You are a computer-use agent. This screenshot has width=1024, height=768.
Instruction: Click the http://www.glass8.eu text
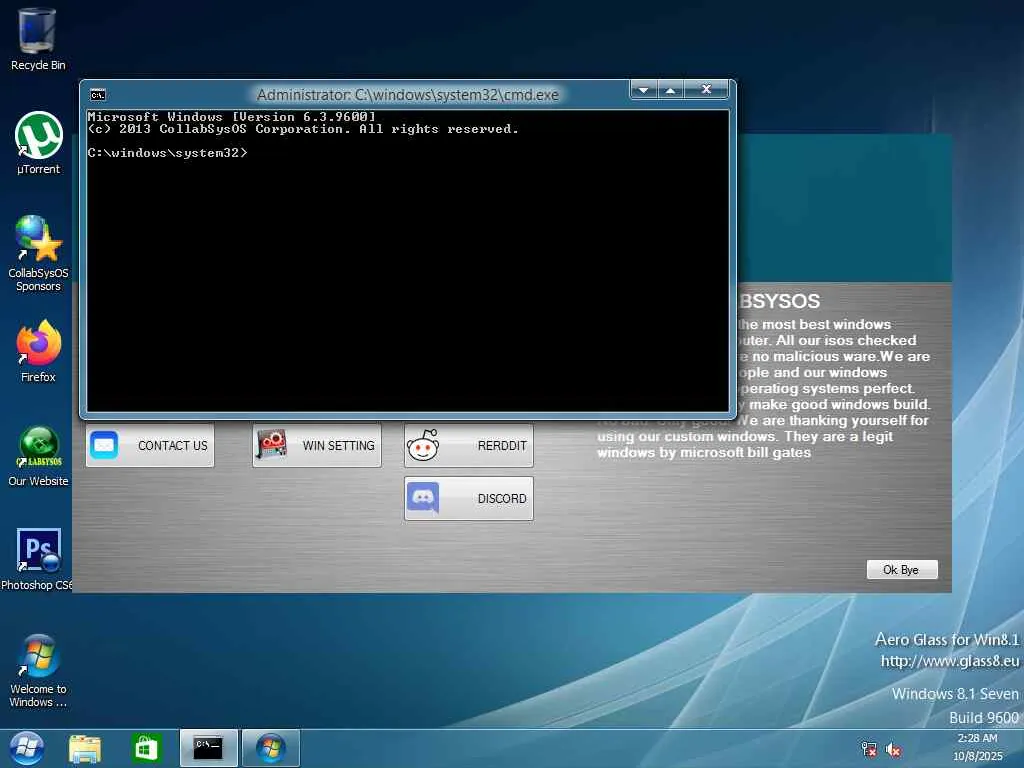click(x=950, y=661)
